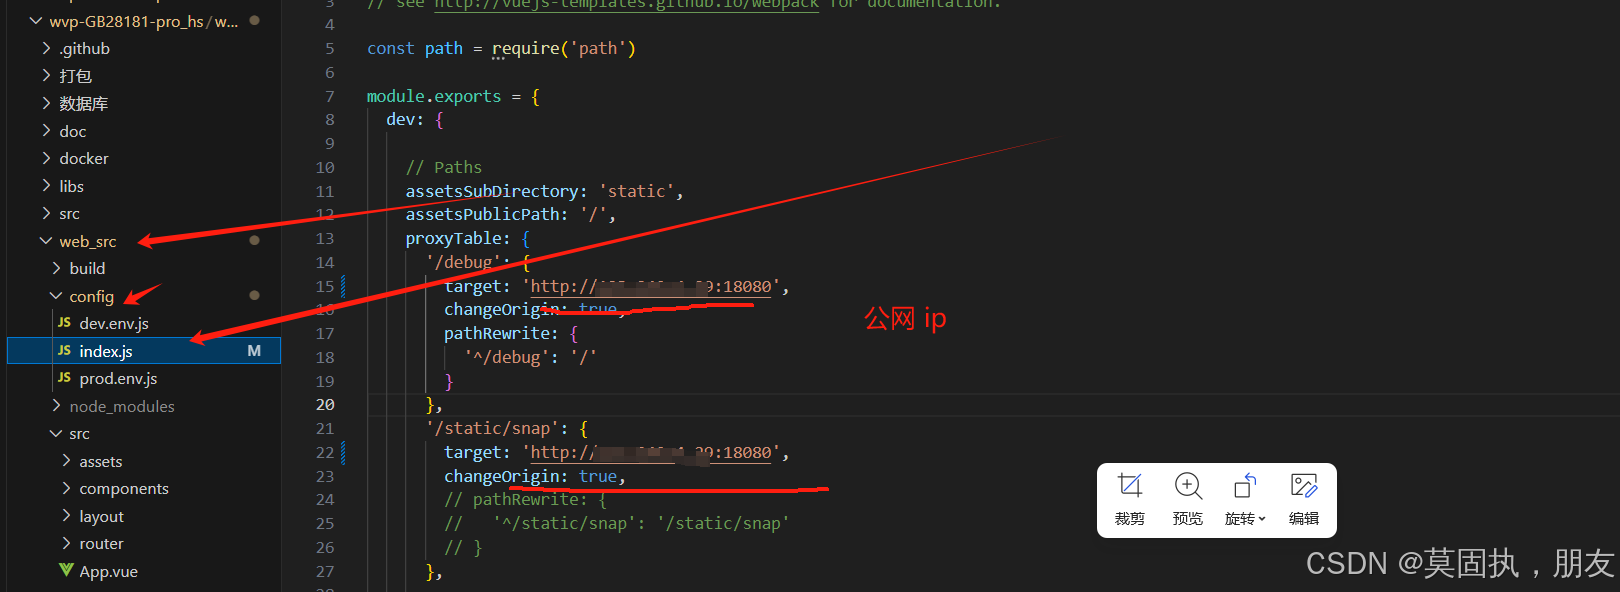The height and width of the screenshot is (592, 1620).
Task: Click the rotate (旋转) icon
Action: 1245,486
